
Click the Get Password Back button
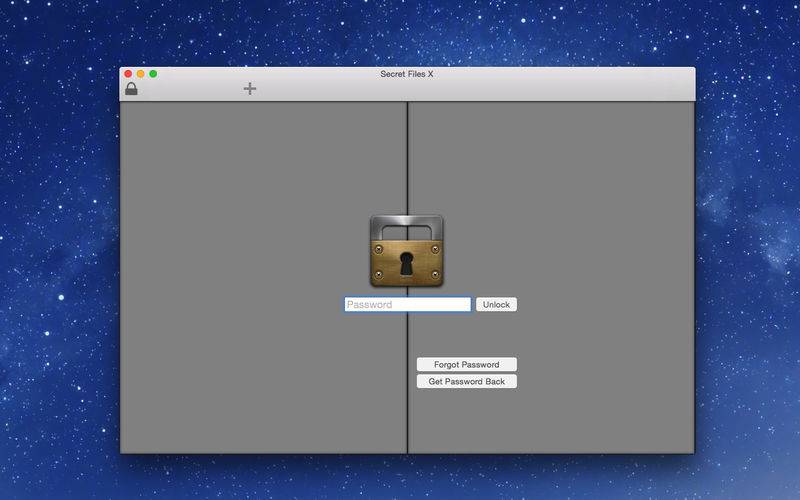[466, 382]
